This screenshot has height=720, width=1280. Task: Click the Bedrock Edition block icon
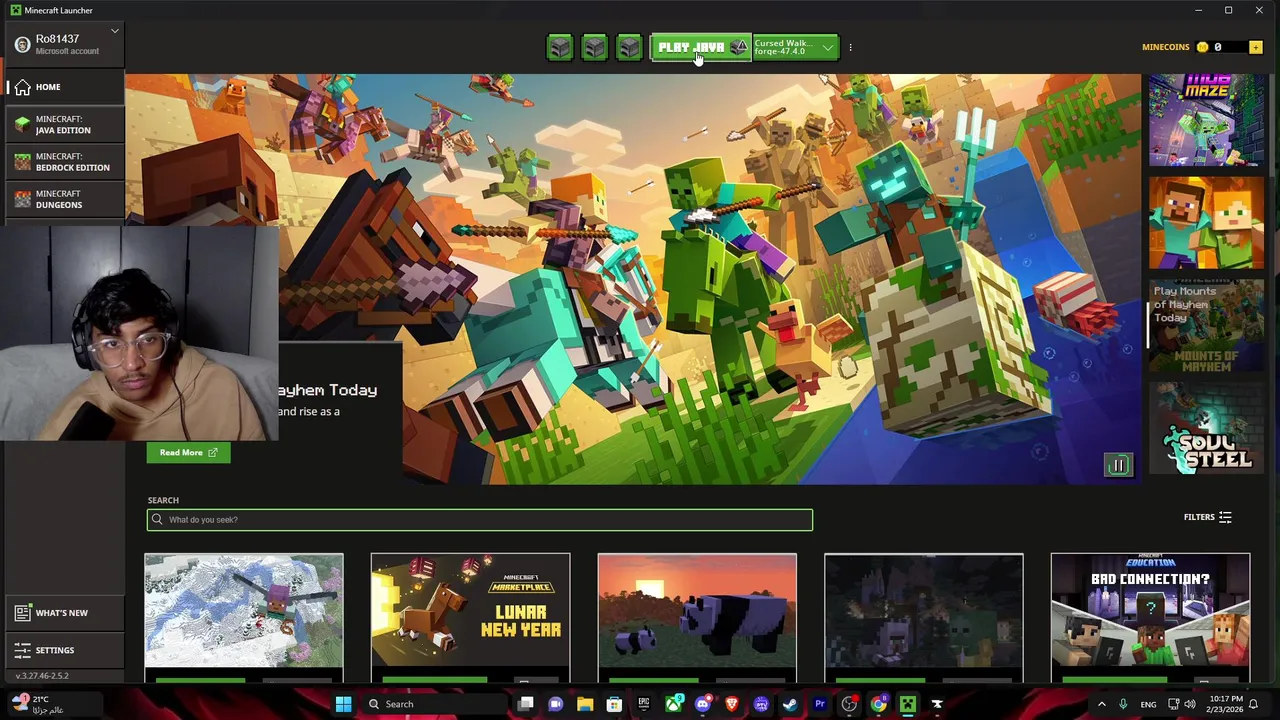tap(22, 162)
